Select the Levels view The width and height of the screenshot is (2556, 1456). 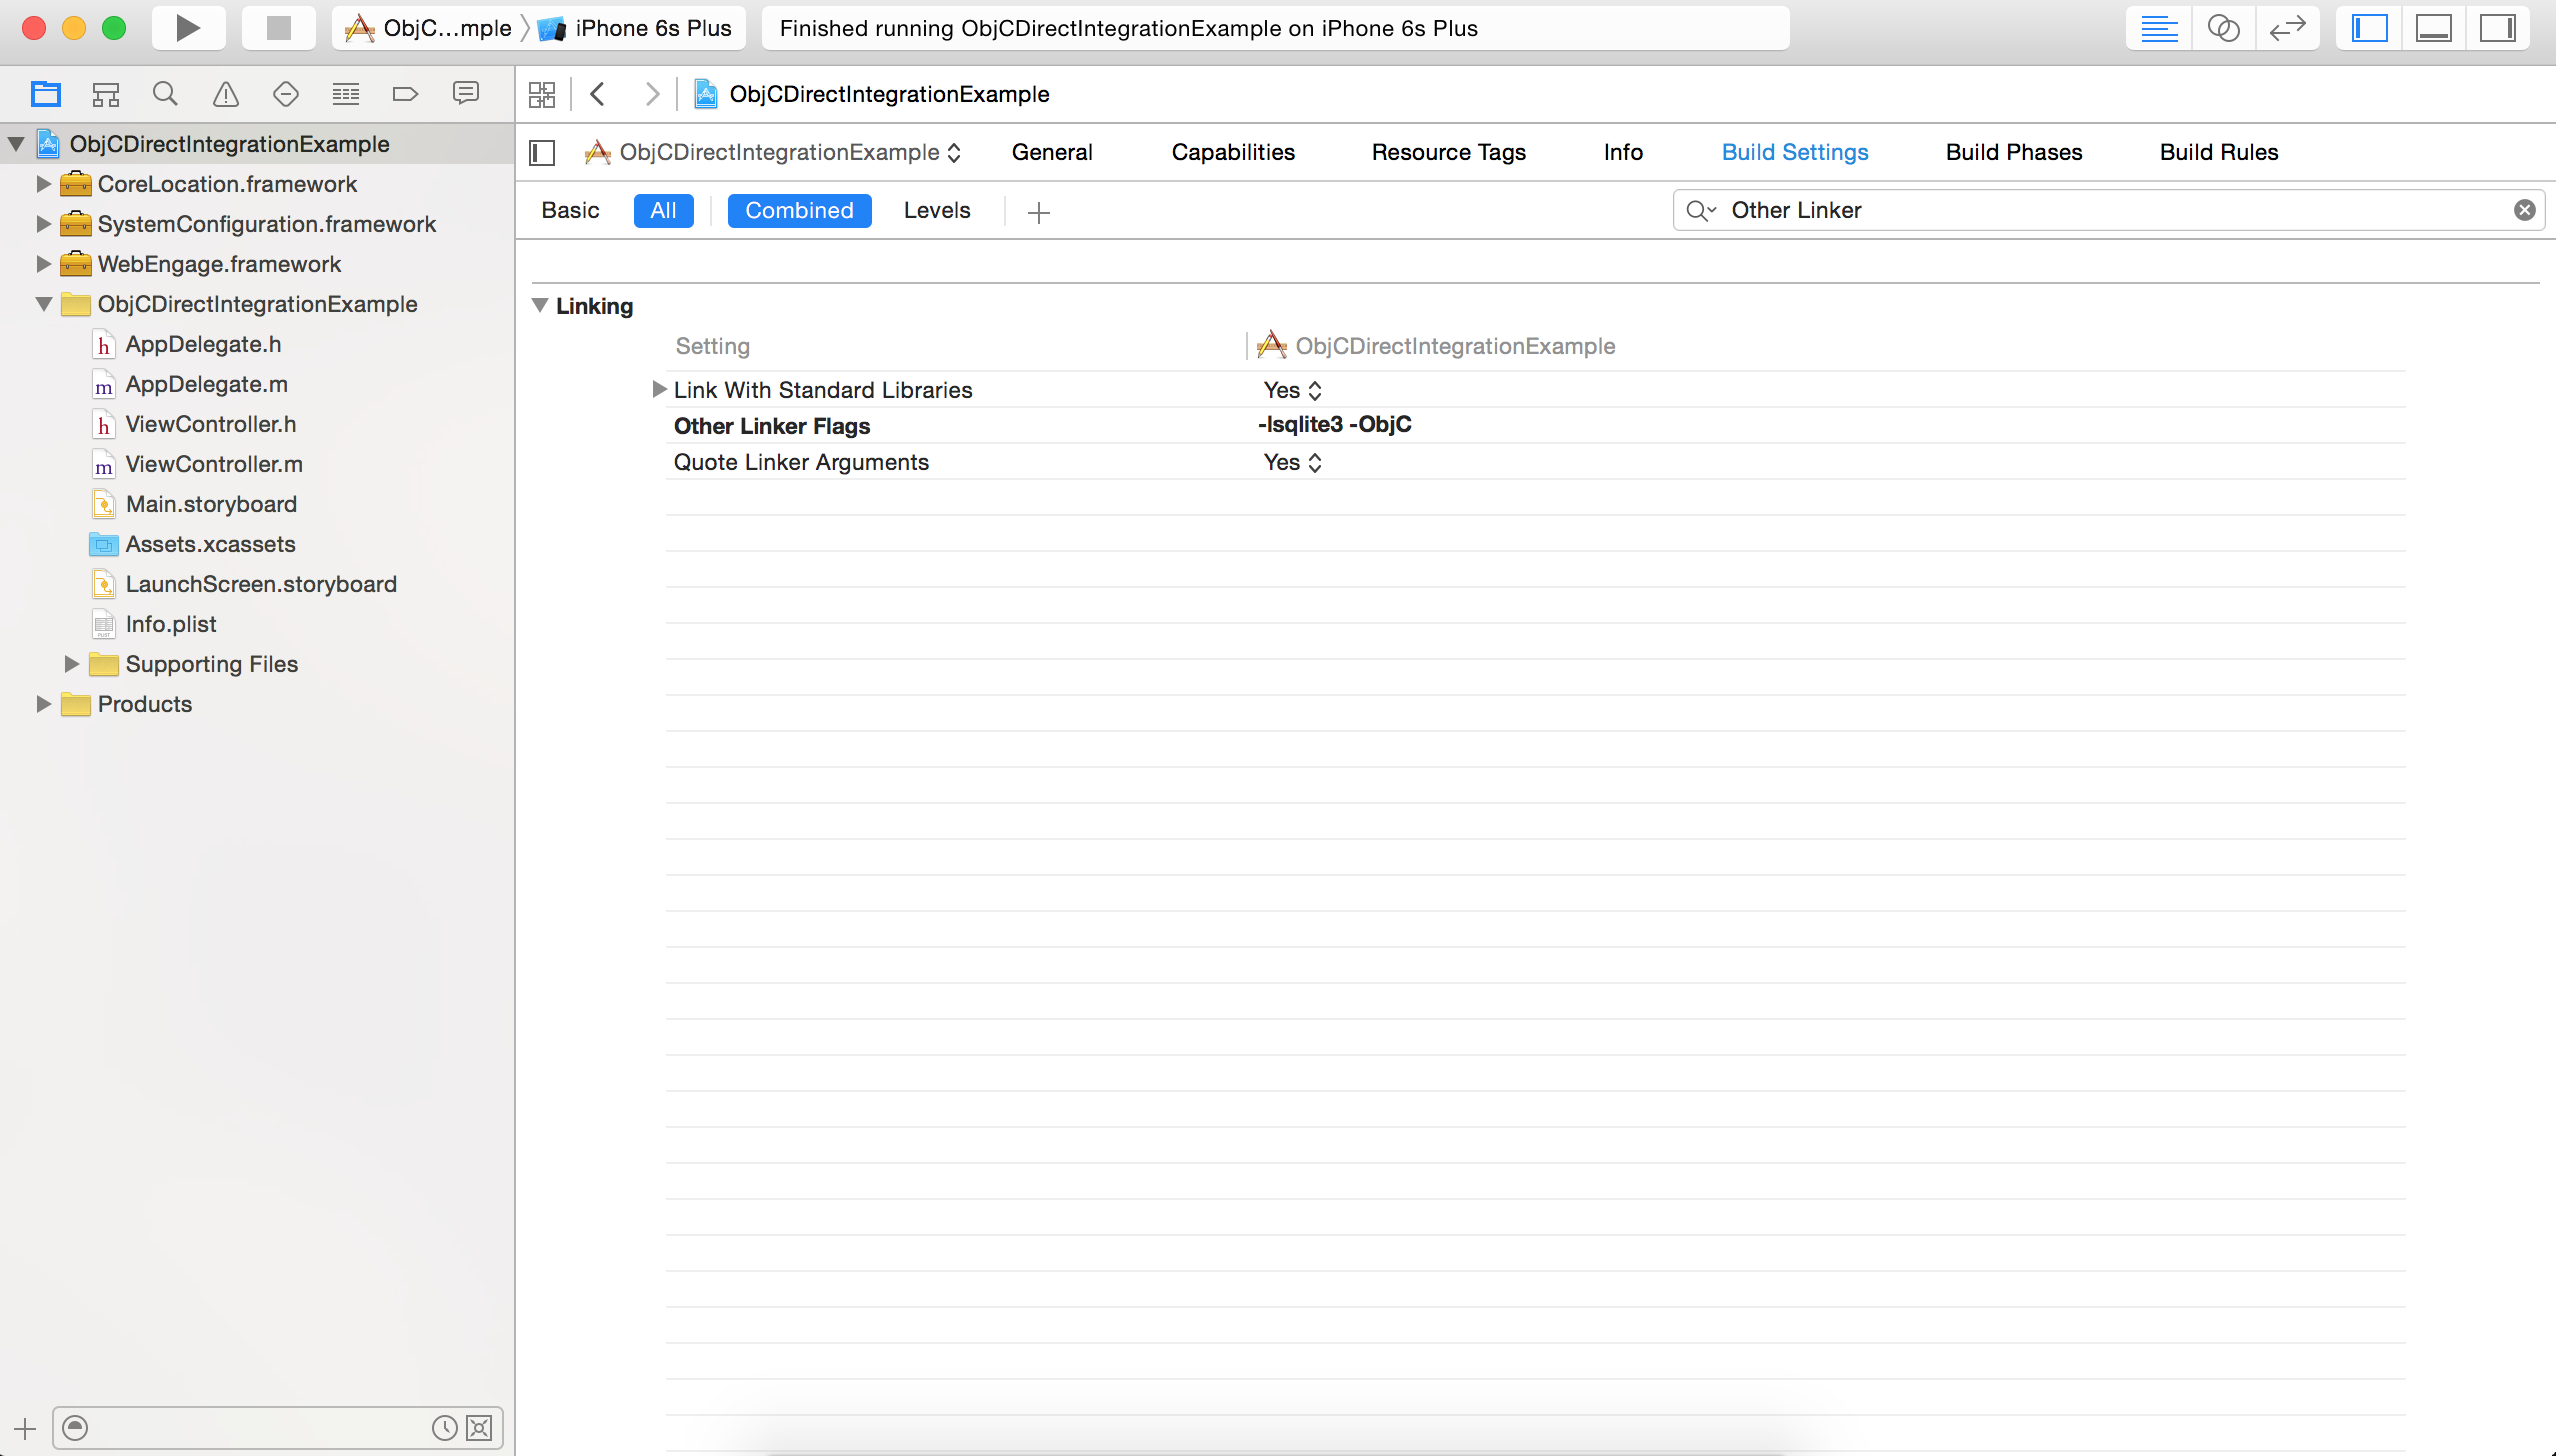point(937,210)
